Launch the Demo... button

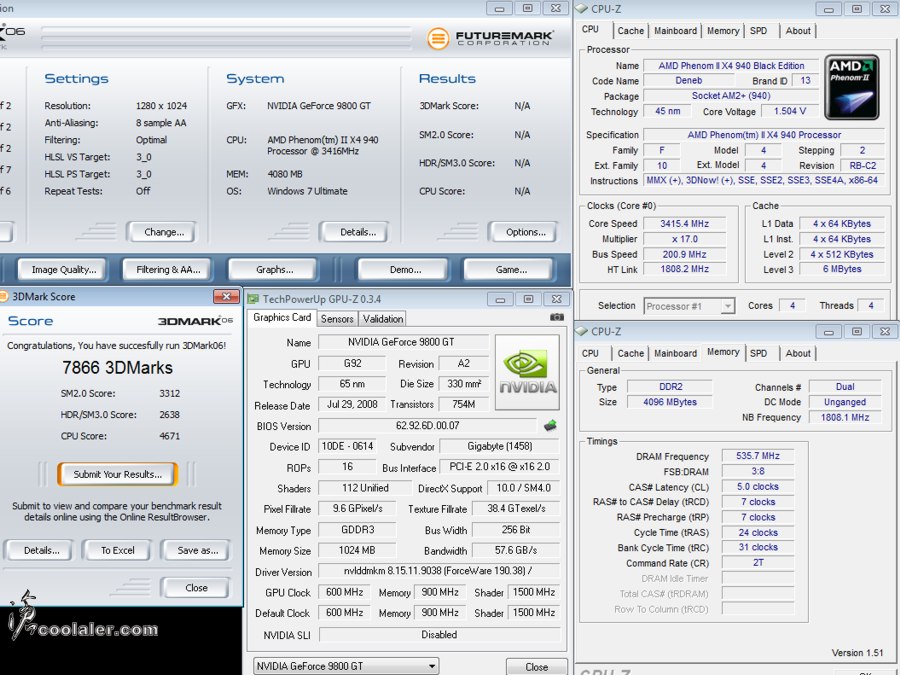[405, 269]
